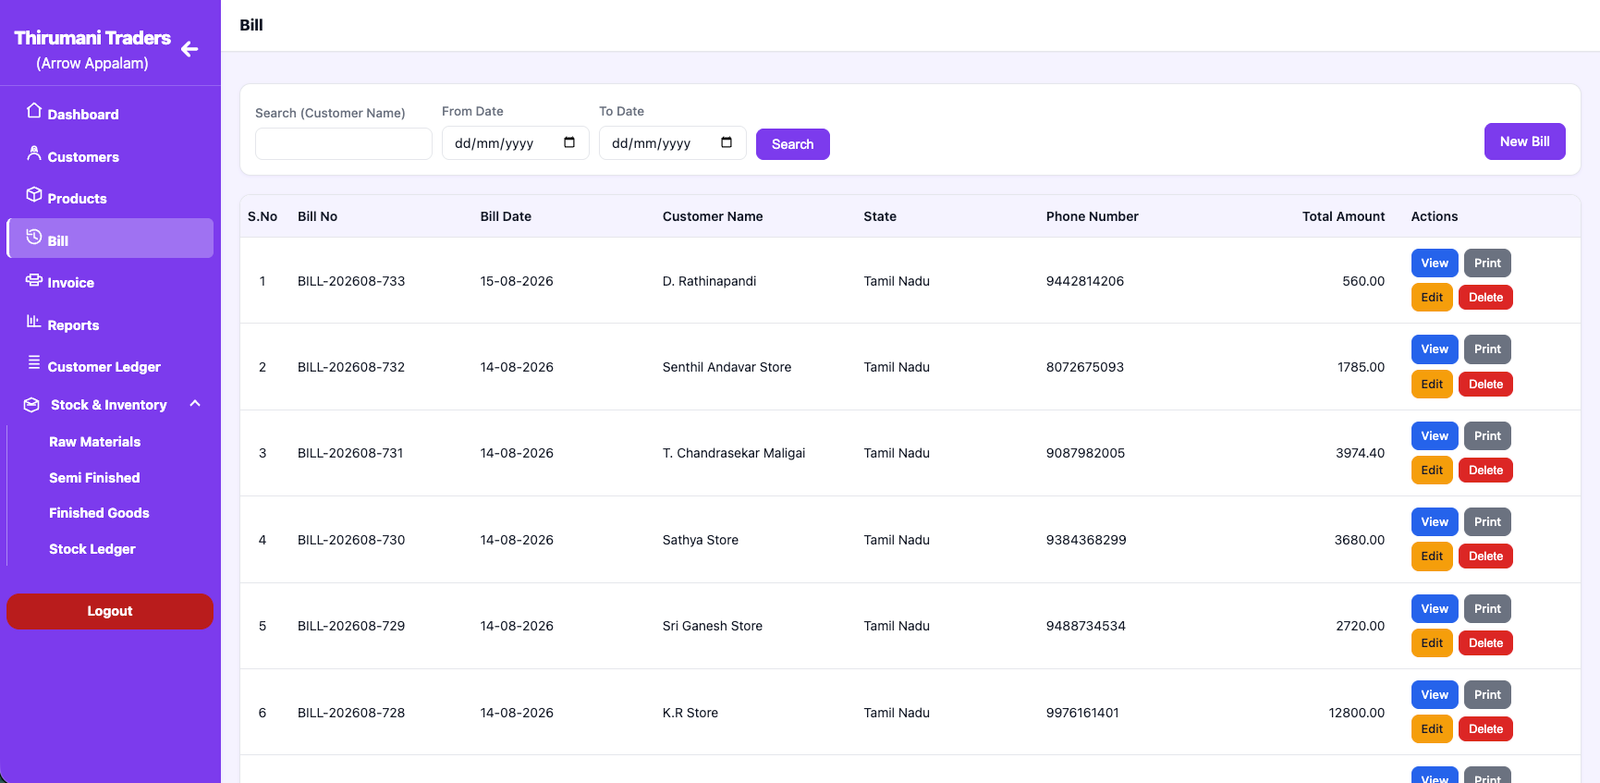The image size is (1600, 783).
Task: Click the red Logout button
Action: click(x=110, y=611)
